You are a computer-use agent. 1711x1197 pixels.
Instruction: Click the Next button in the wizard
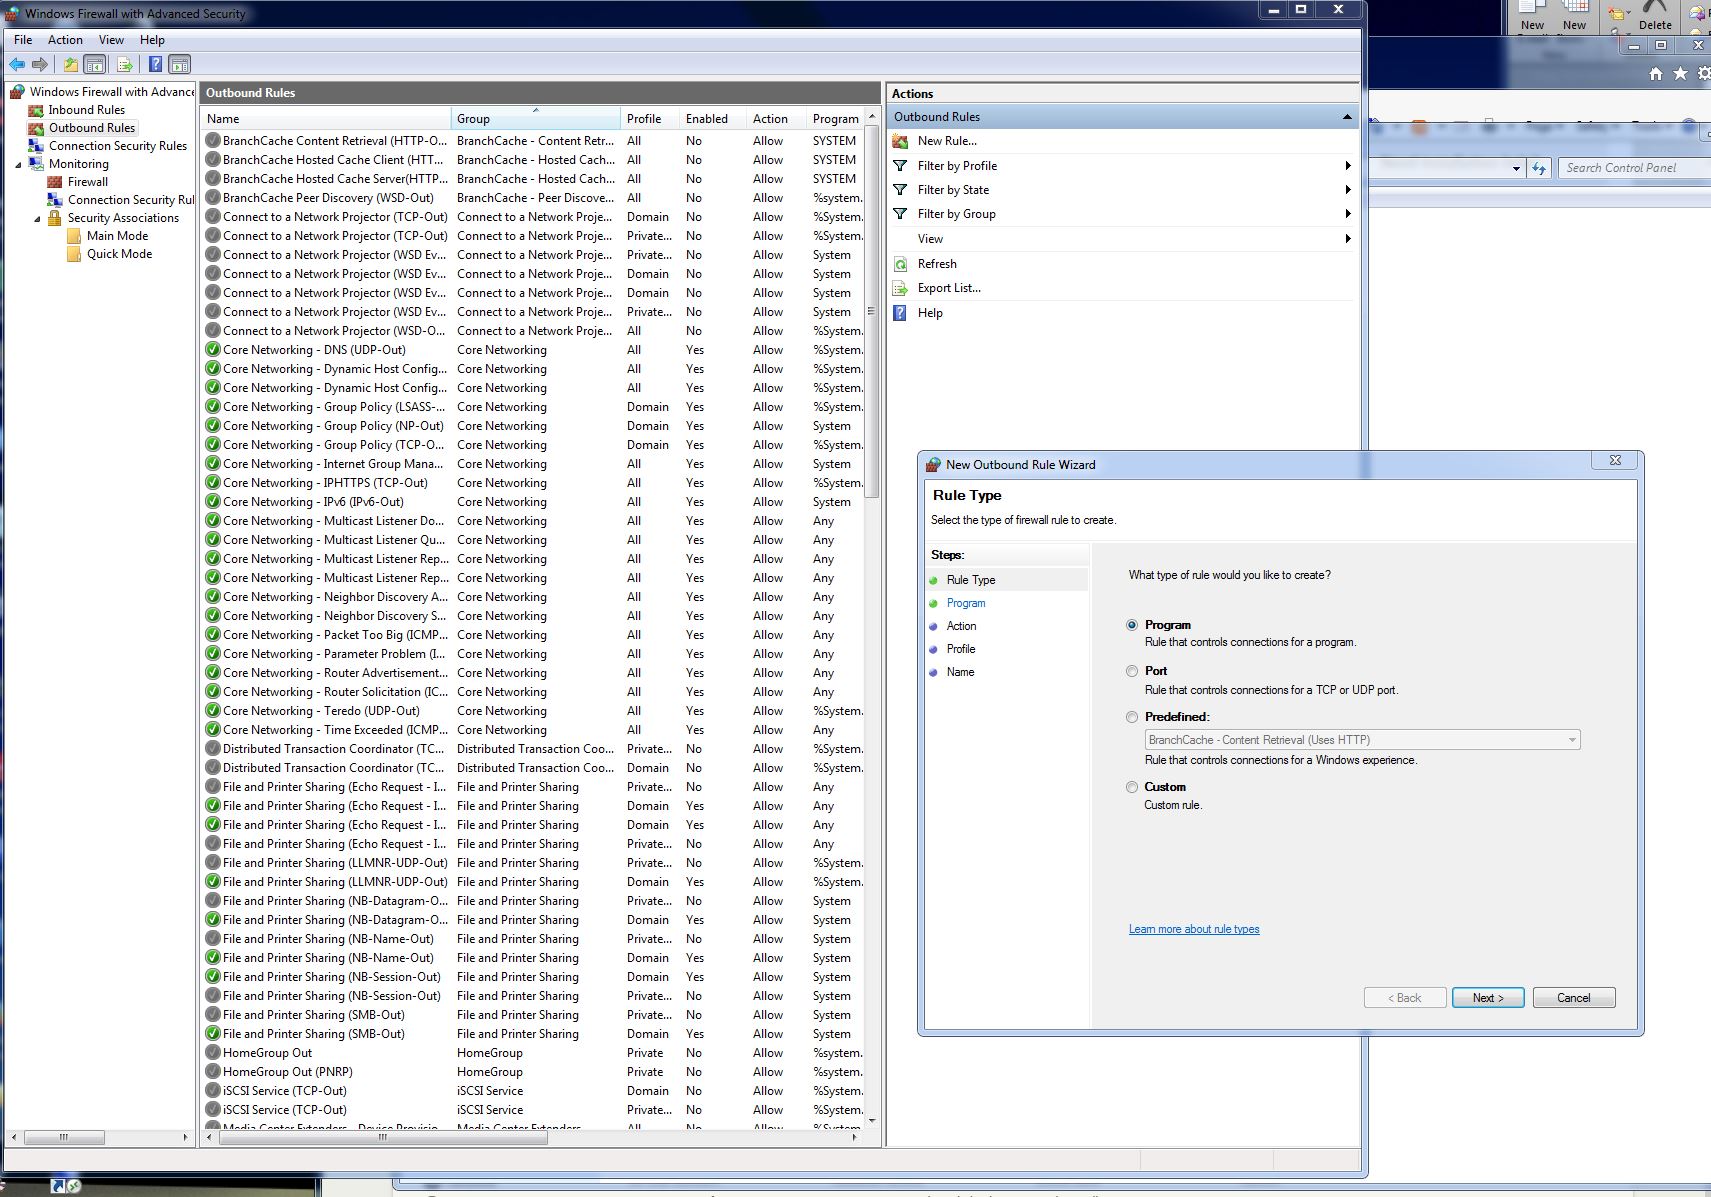pos(1488,997)
